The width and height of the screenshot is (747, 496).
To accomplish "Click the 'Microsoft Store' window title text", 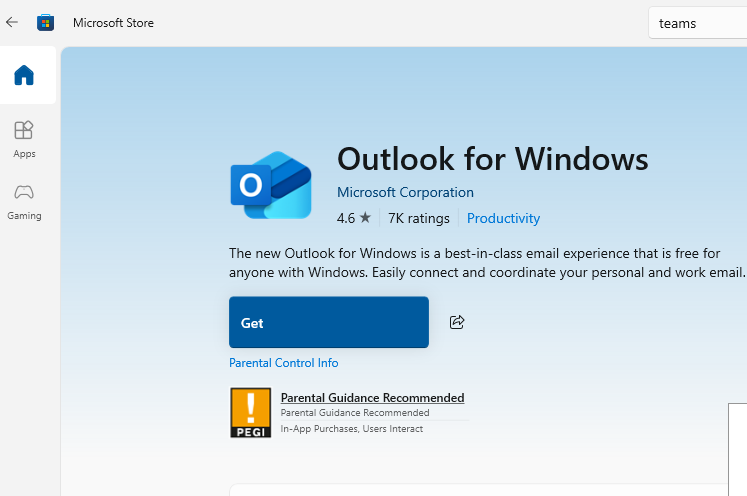I will click(113, 22).
